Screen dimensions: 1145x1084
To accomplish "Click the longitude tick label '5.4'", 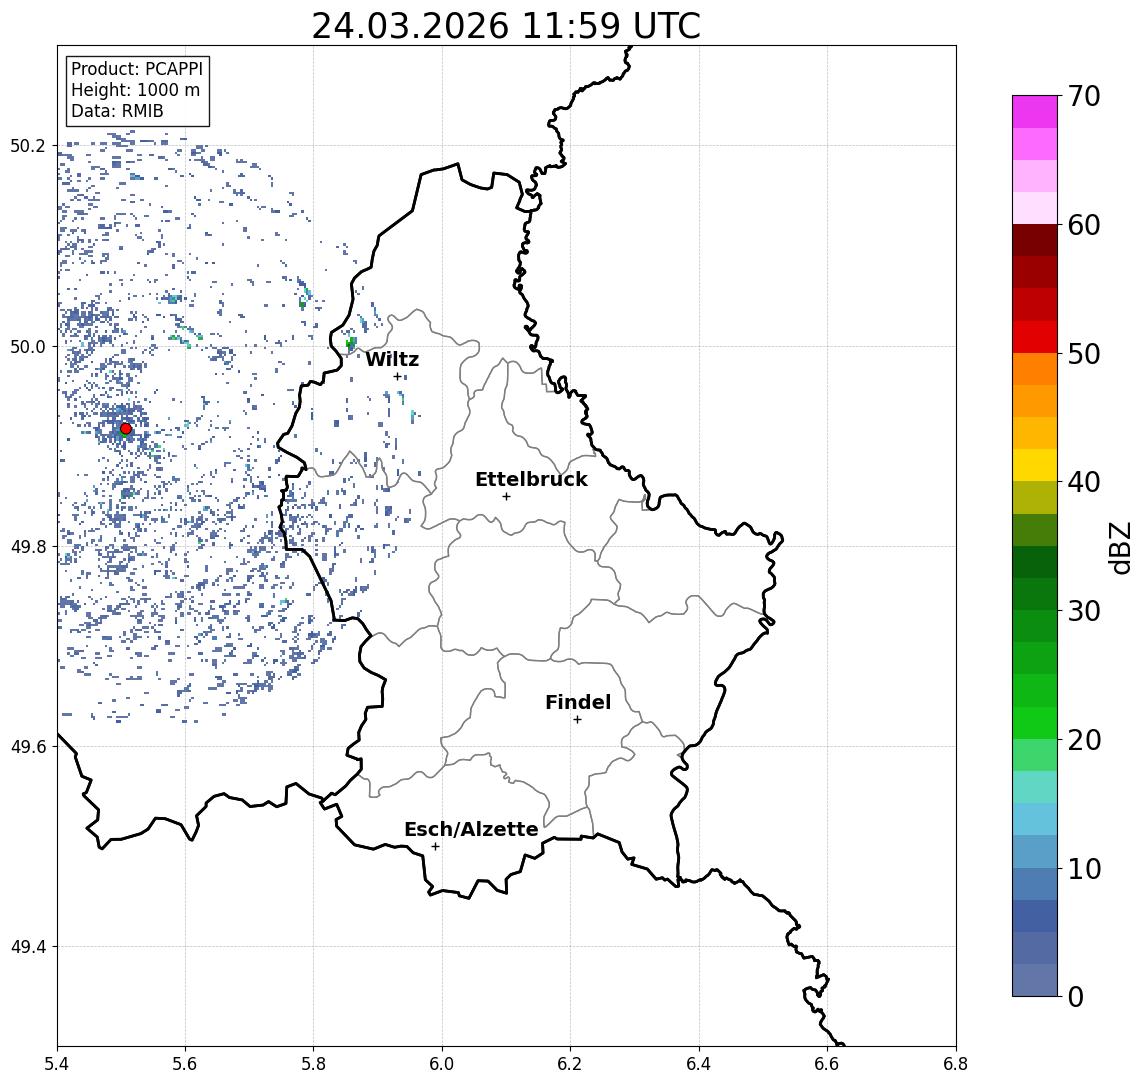I will pyautogui.click(x=57, y=1064).
